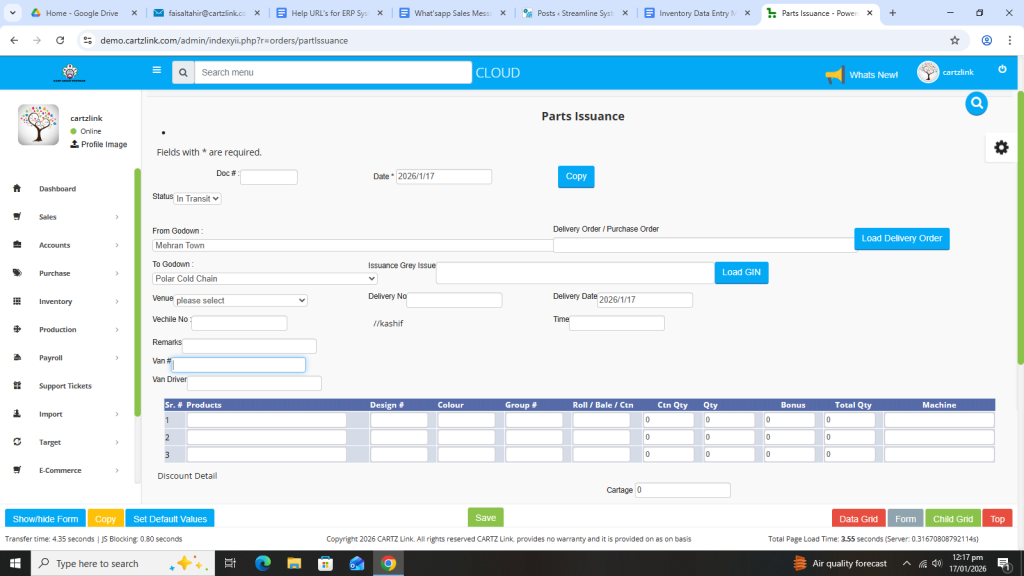The image size is (1024, 576).
Task: Open the settings gear icon panel
Action: [x=1000, y=147]
